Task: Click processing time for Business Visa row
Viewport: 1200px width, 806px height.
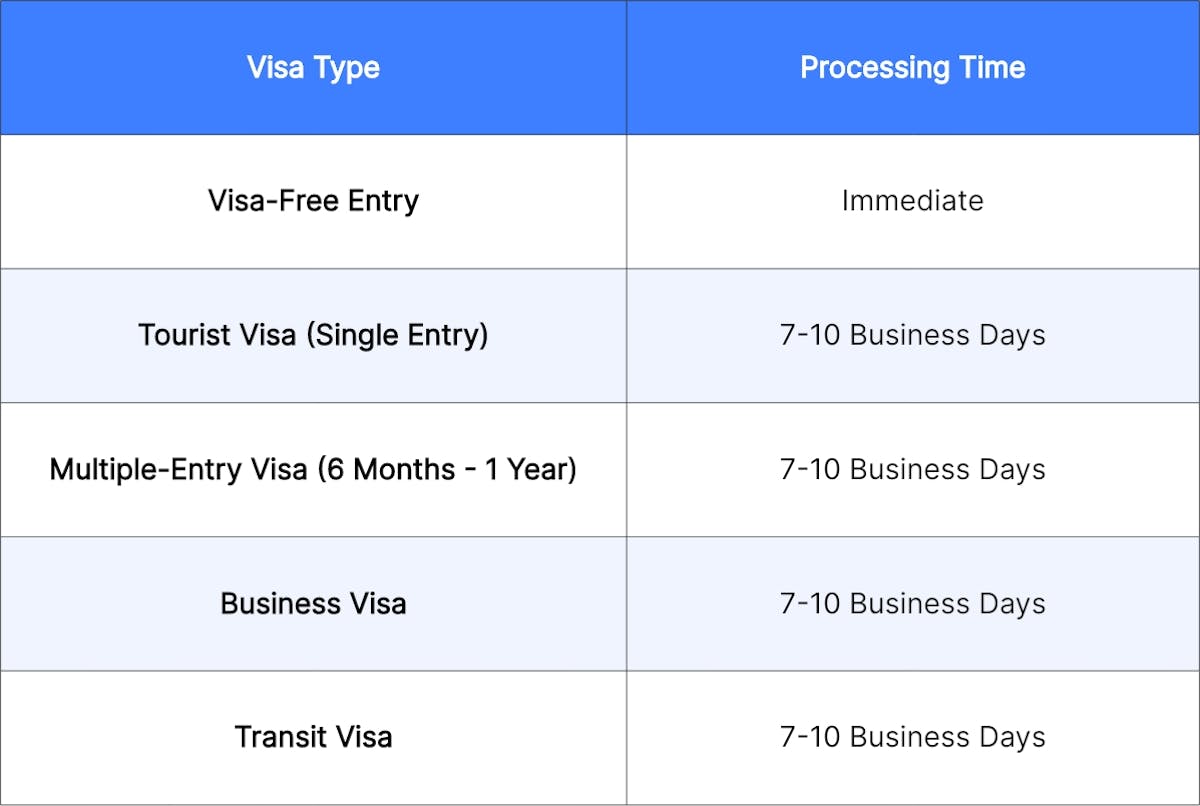Action: (912, 604)
